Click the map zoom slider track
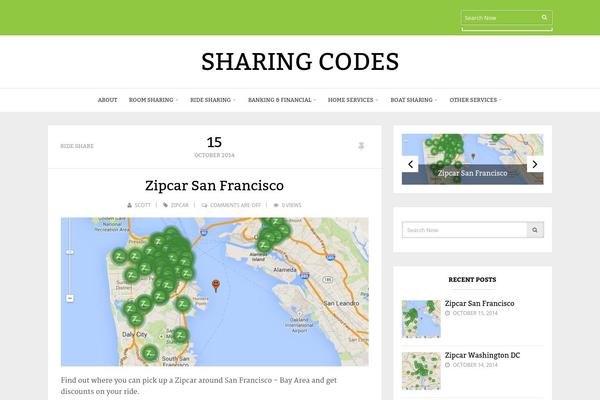This screenshot has width=600, height=400. tap(70, 256)
